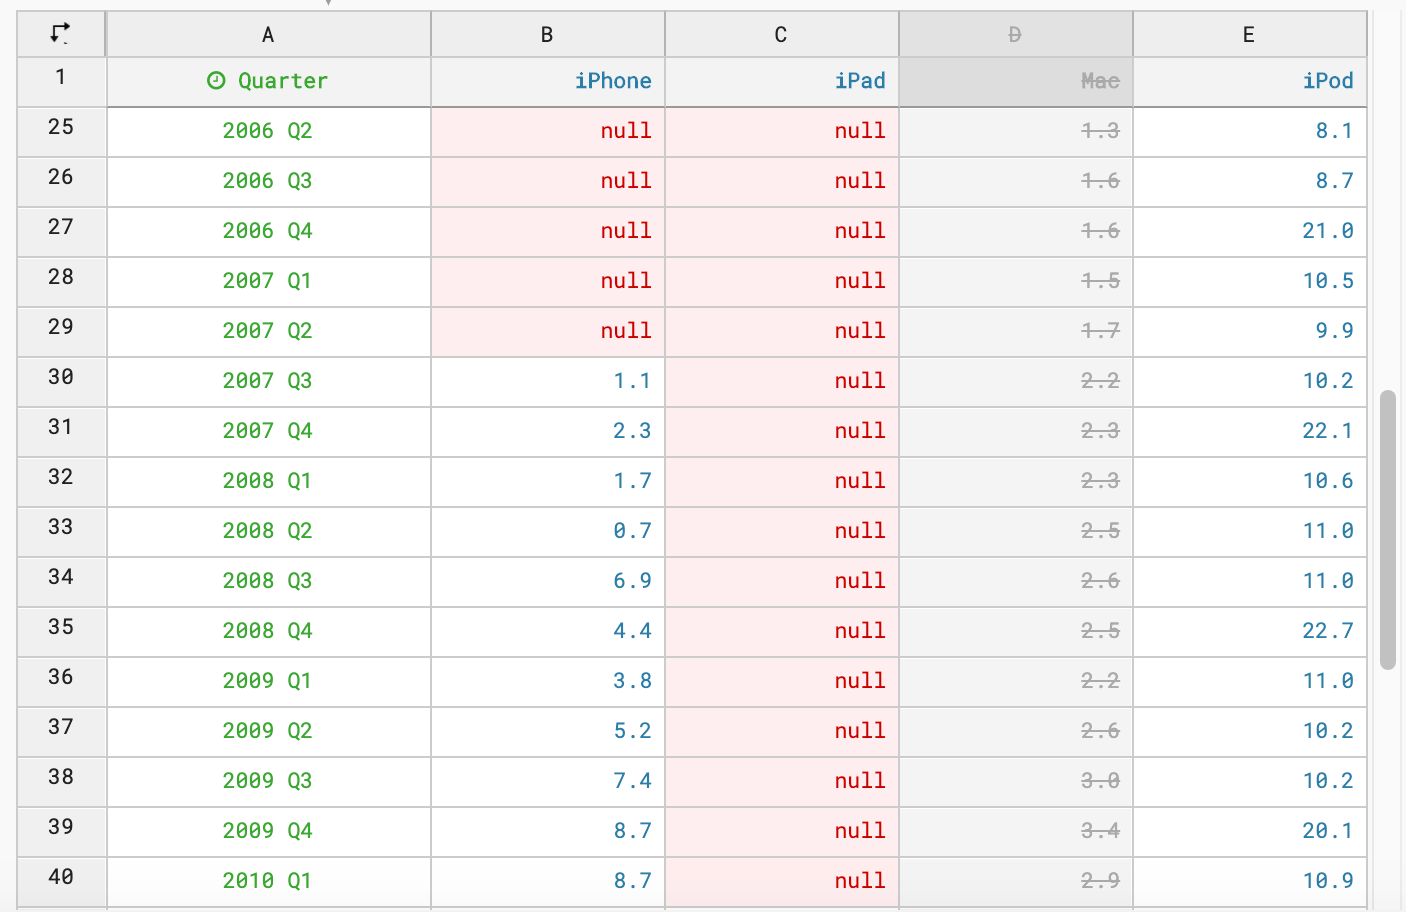Select column B header
Image resolution: width=1406 pixels, height=912 pixels.
[x=547, y=35]
